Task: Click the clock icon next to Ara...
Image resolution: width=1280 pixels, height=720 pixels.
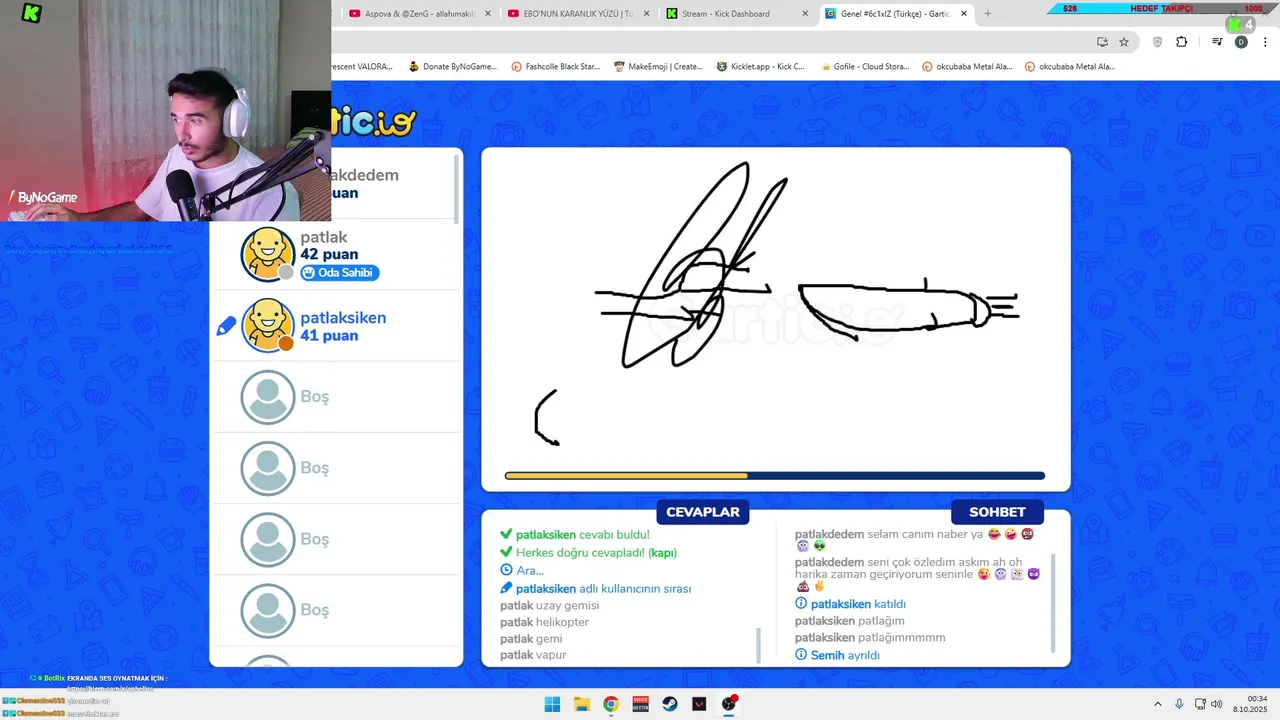Action: point(506,571)
